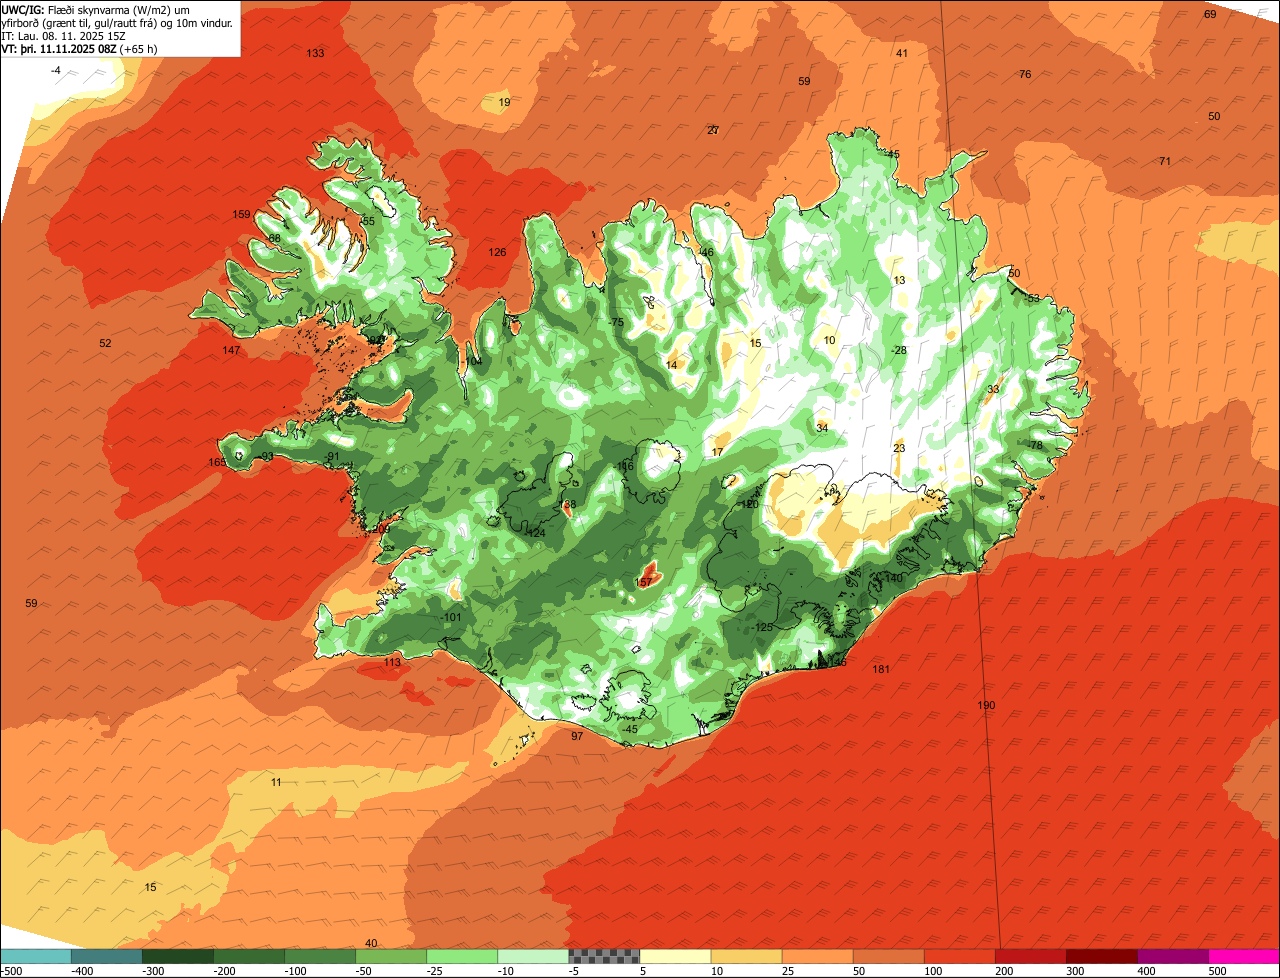Click the title line 'UWC/IG: Flæði skynvarma (W/m2) um'
1280x978 pixels.
point(97,9)
